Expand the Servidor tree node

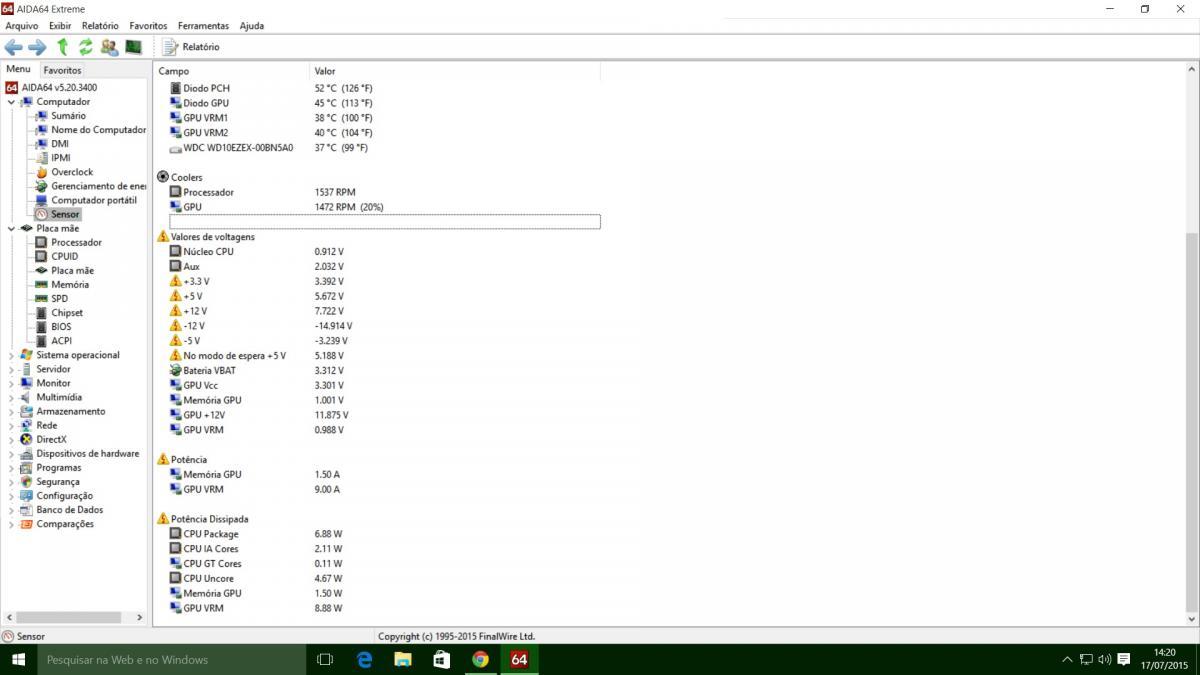click(11, 369)
